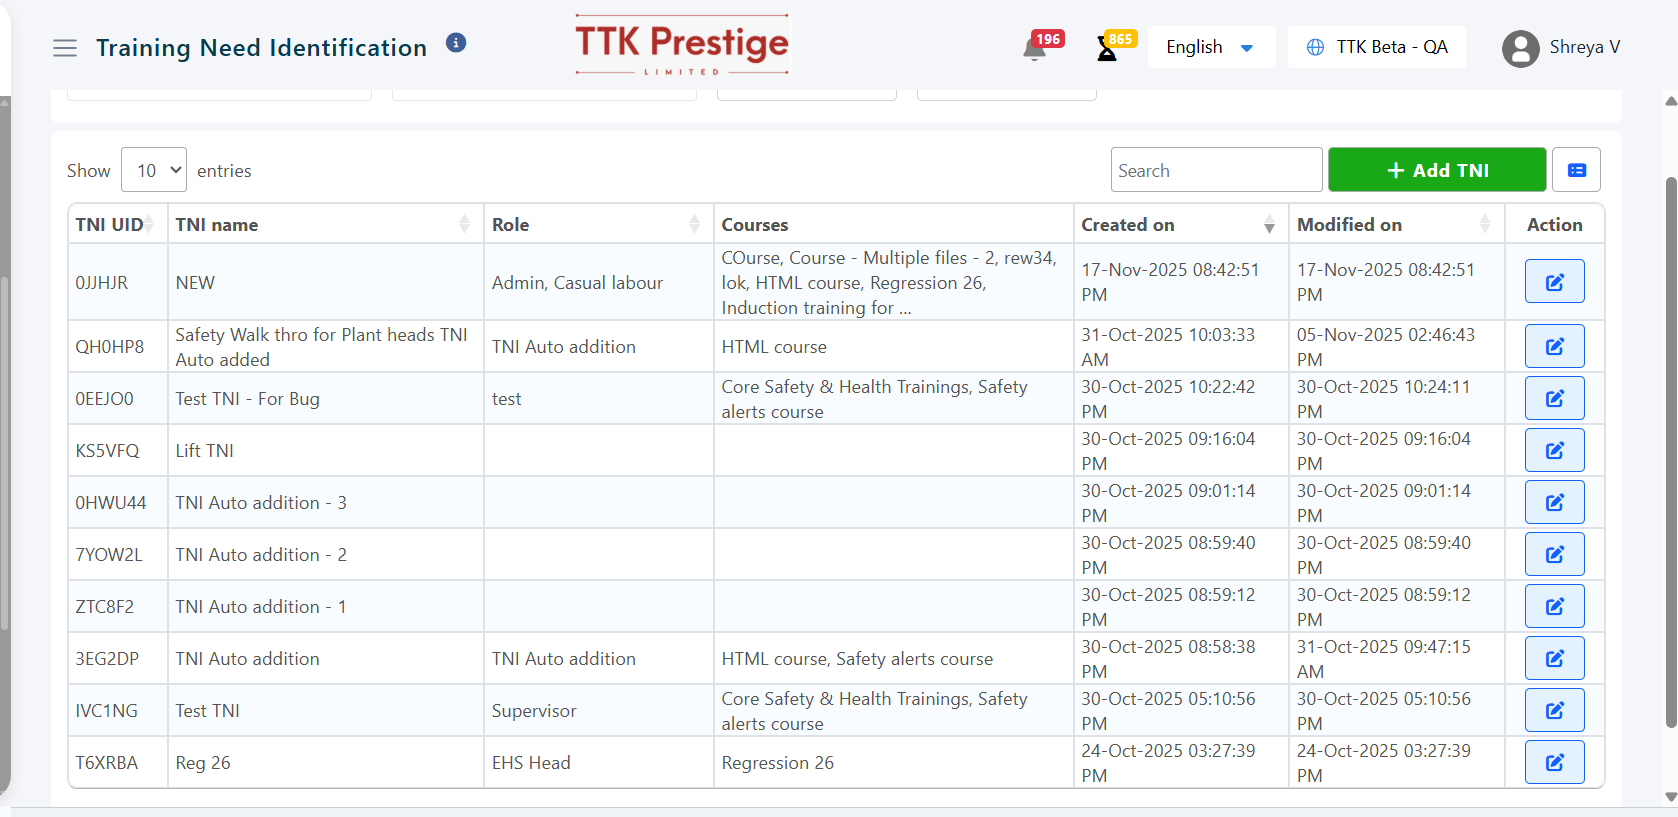Click the blue list view icon button

1576,170
